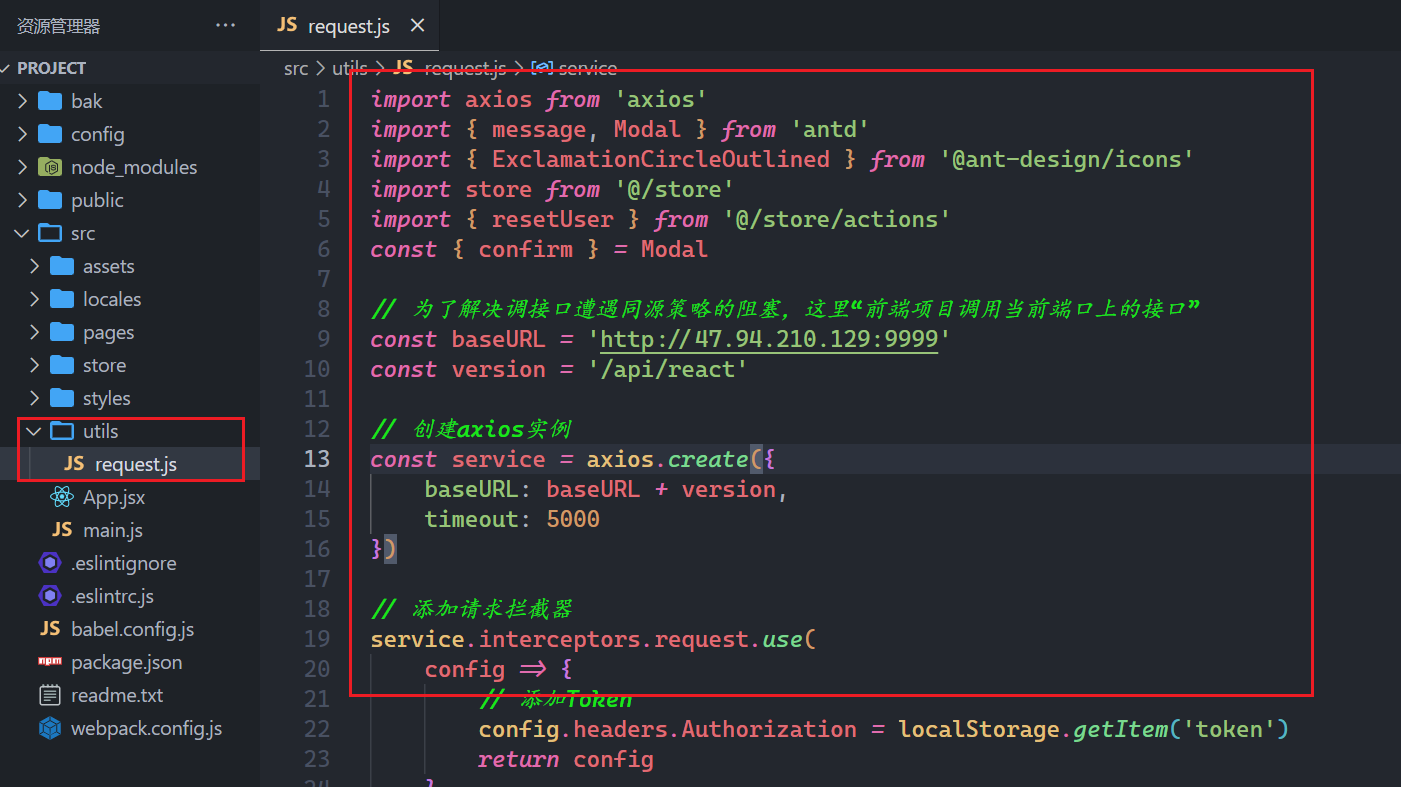
Task: Switch to the request.js tab
Action: coord(349,26)
